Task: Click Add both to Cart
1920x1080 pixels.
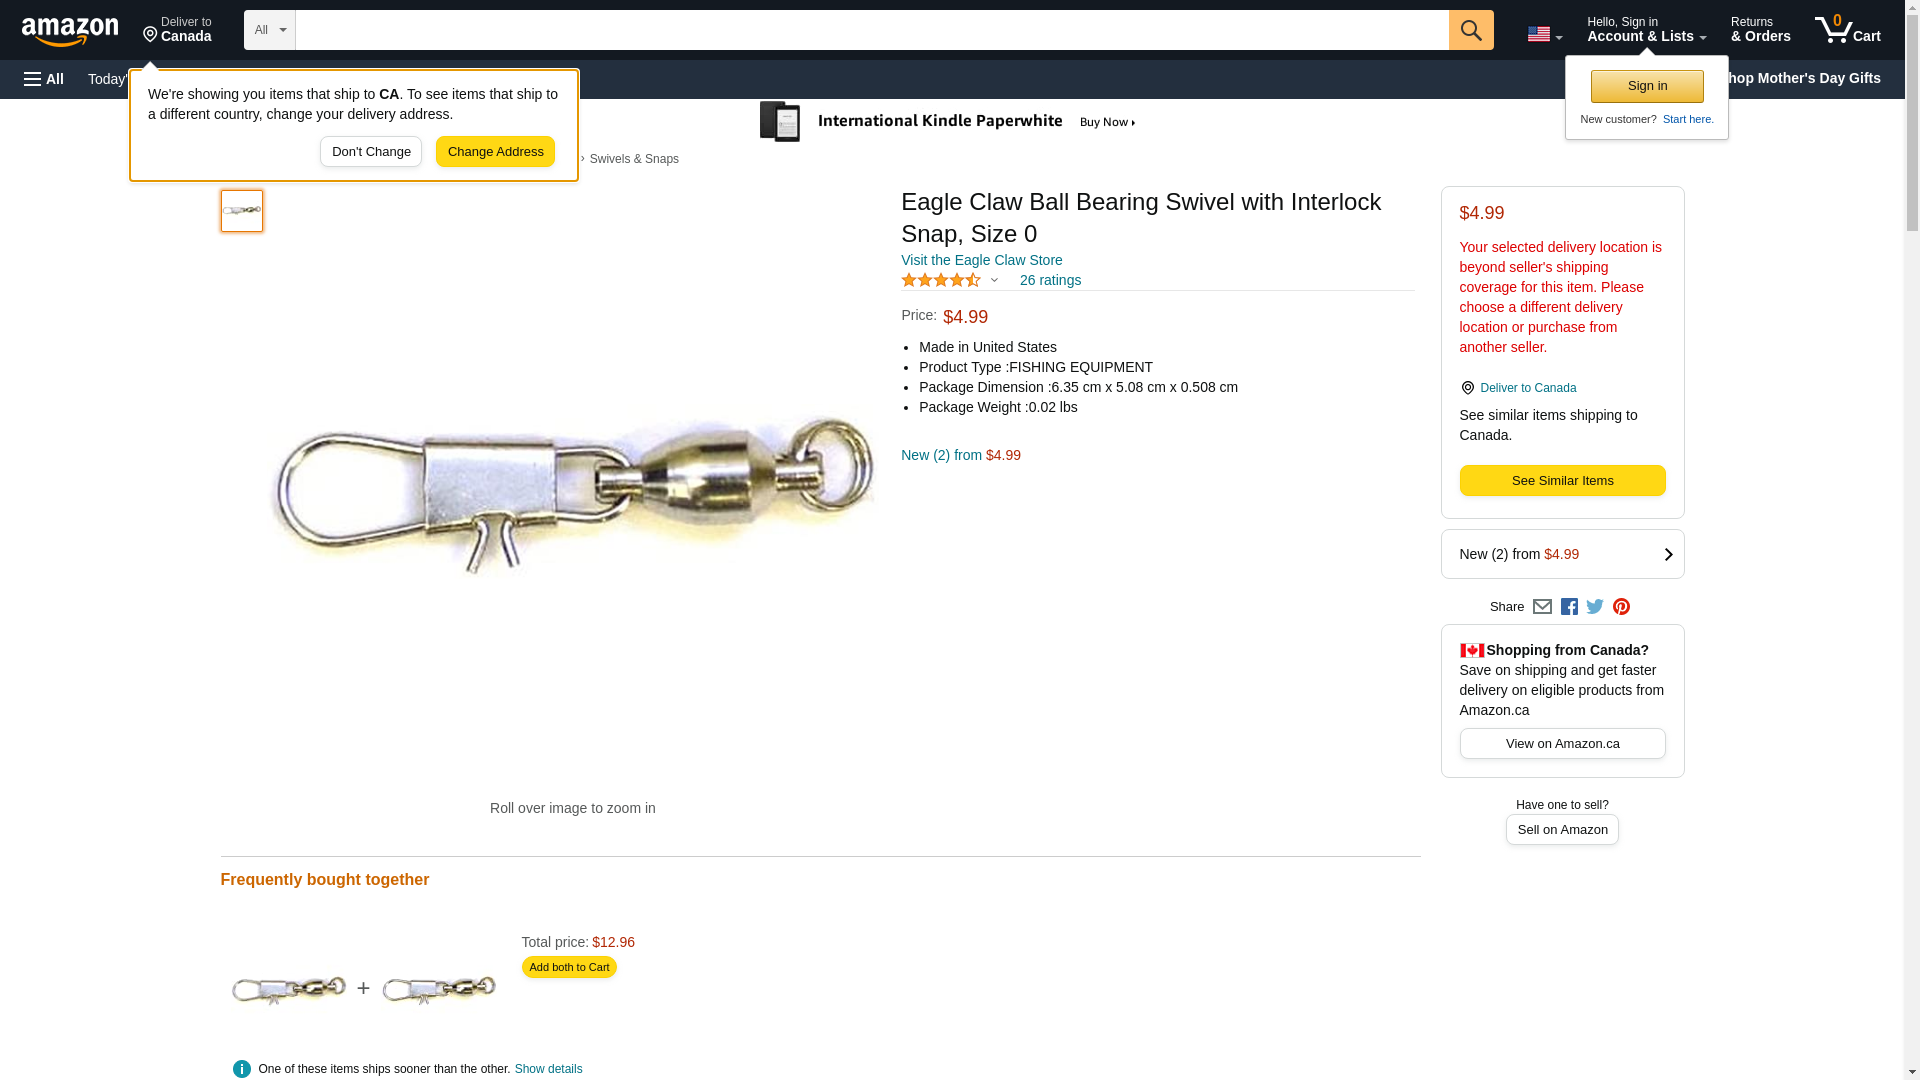Action: point(569,967)
